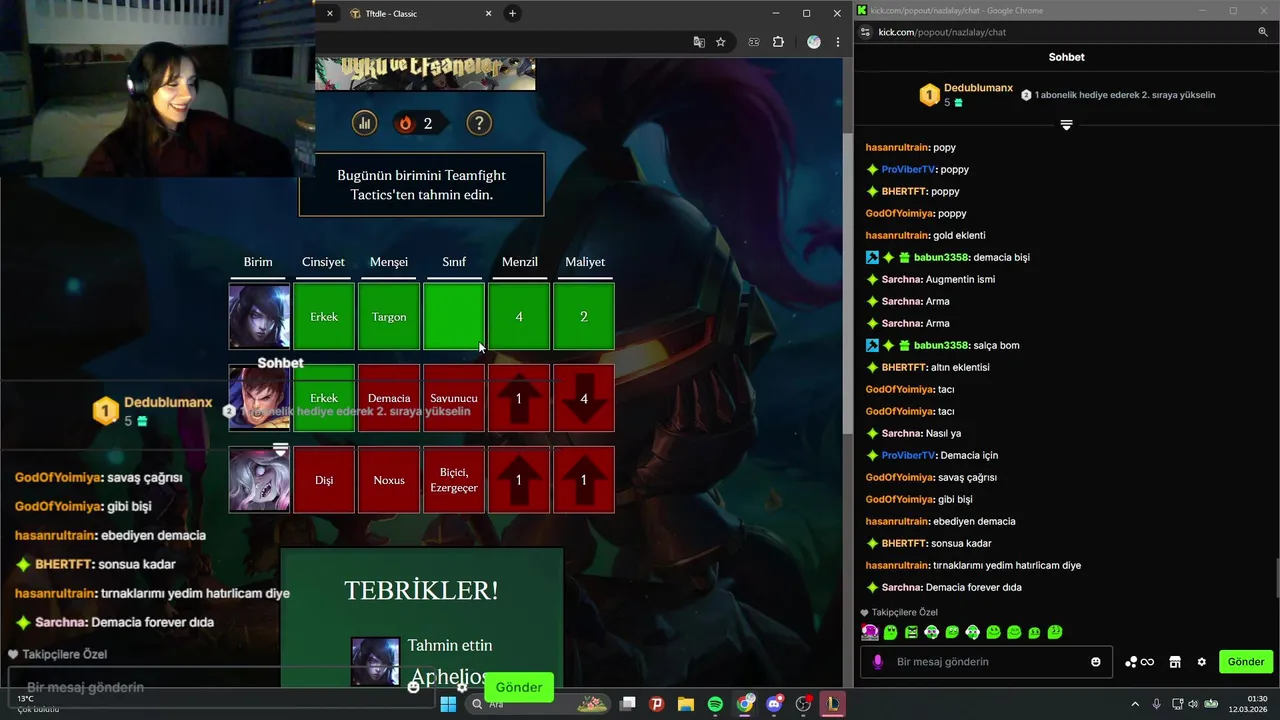Viewport: 1280px width, 720px height.
Task: Click hasanrultrain username on popy message
Action: click(x=897, y=147)
